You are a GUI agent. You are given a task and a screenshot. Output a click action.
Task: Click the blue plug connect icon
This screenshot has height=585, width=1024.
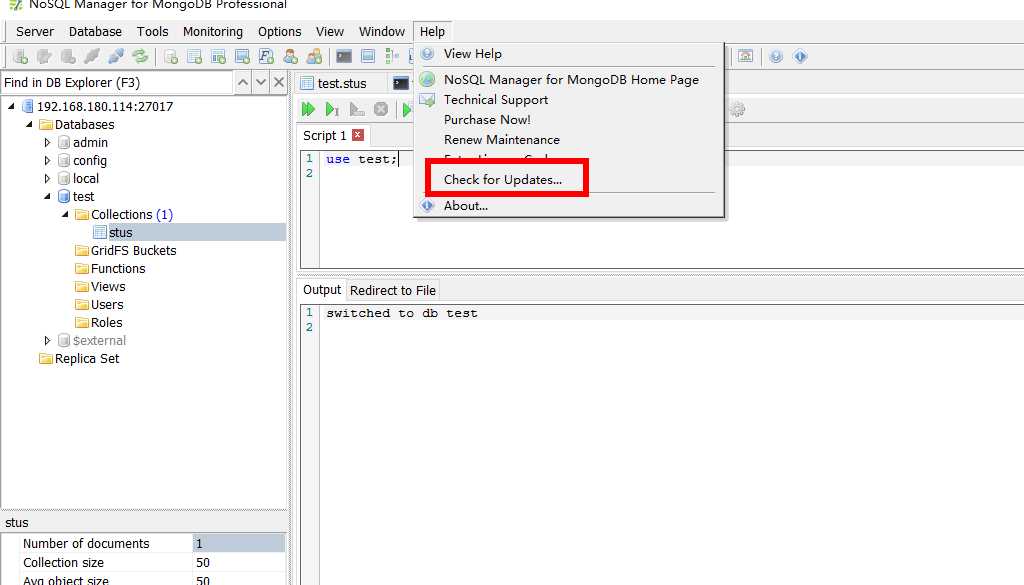[116, 57]
